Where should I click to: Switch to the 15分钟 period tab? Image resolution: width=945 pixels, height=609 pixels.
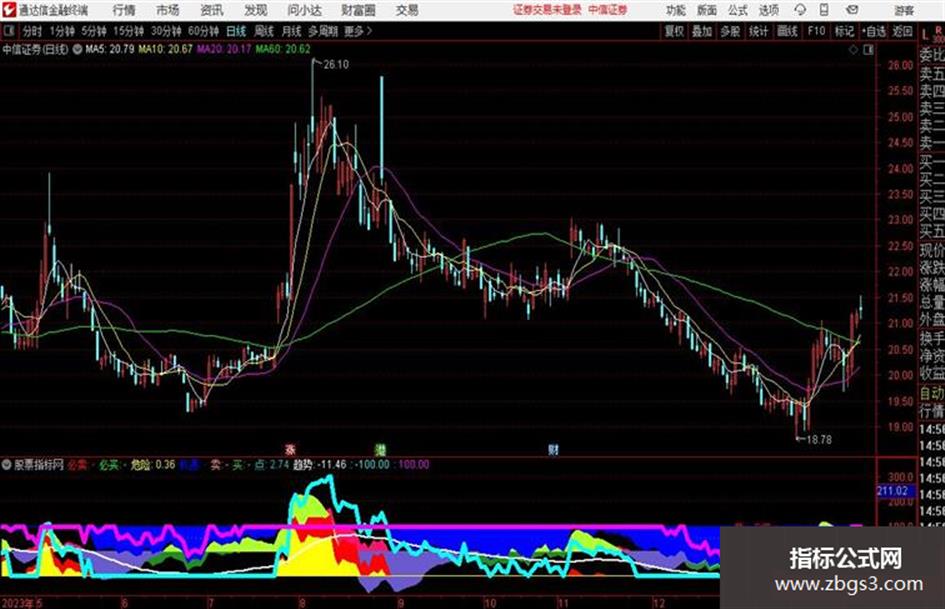tap(128, 31)
